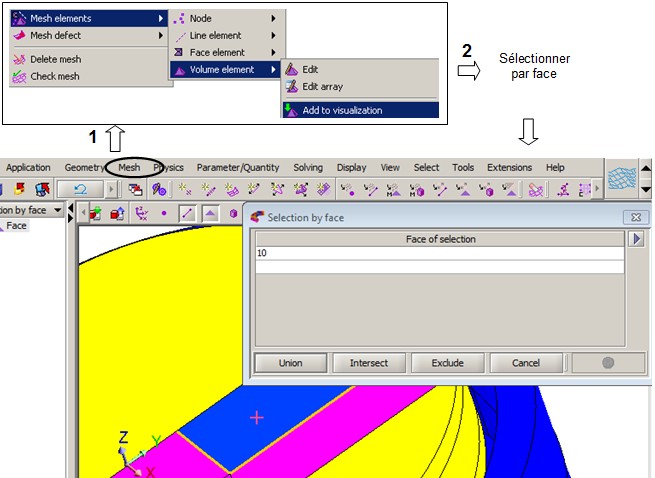
Task: Click Cancel in Selection by face dialog
Action: click(527, 363)
